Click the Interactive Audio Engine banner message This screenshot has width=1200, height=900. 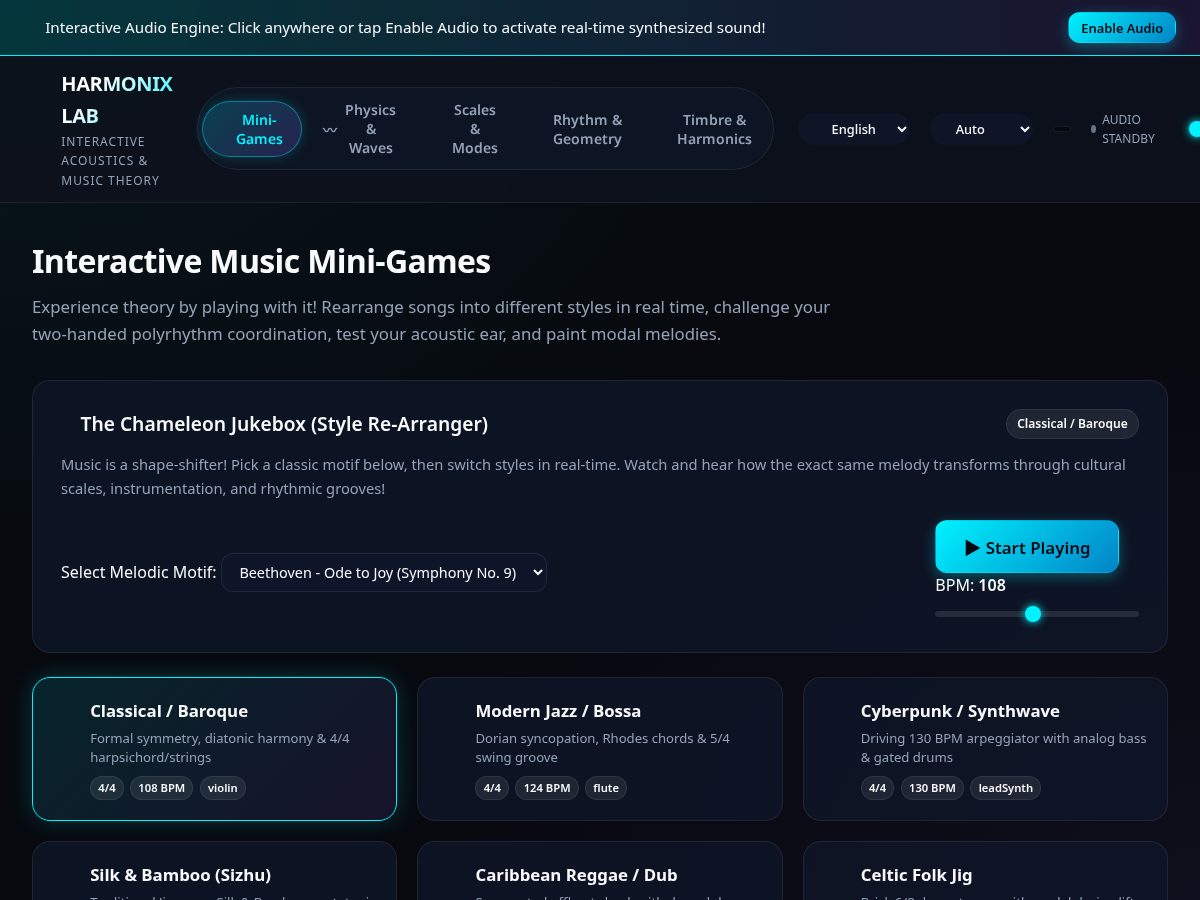405,28
